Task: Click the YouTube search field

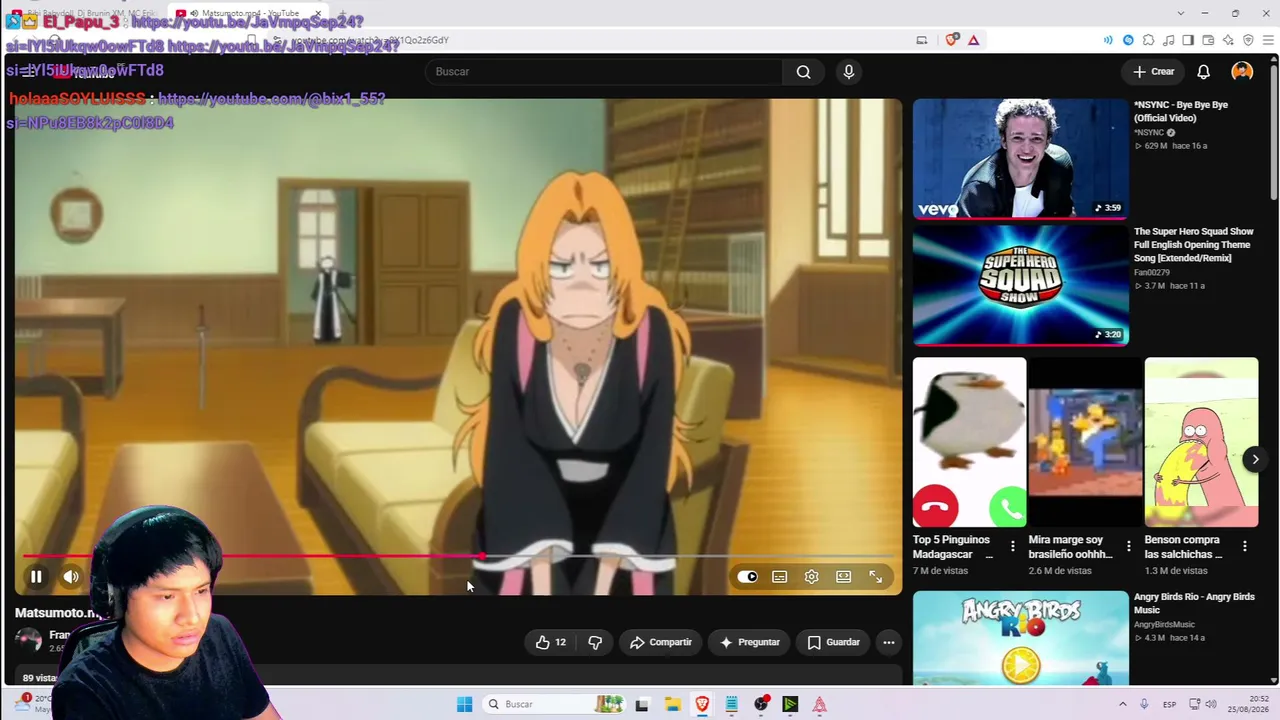Action: click(604, 72)
